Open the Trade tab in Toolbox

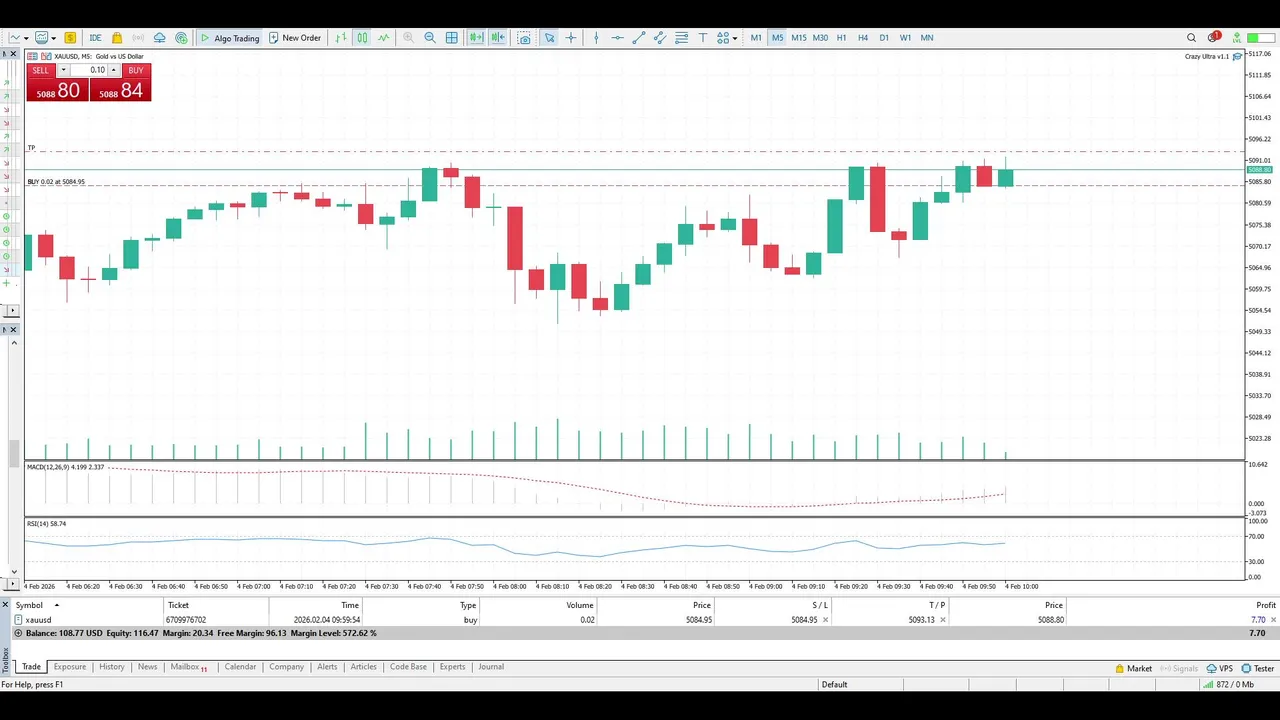point(31,667)
